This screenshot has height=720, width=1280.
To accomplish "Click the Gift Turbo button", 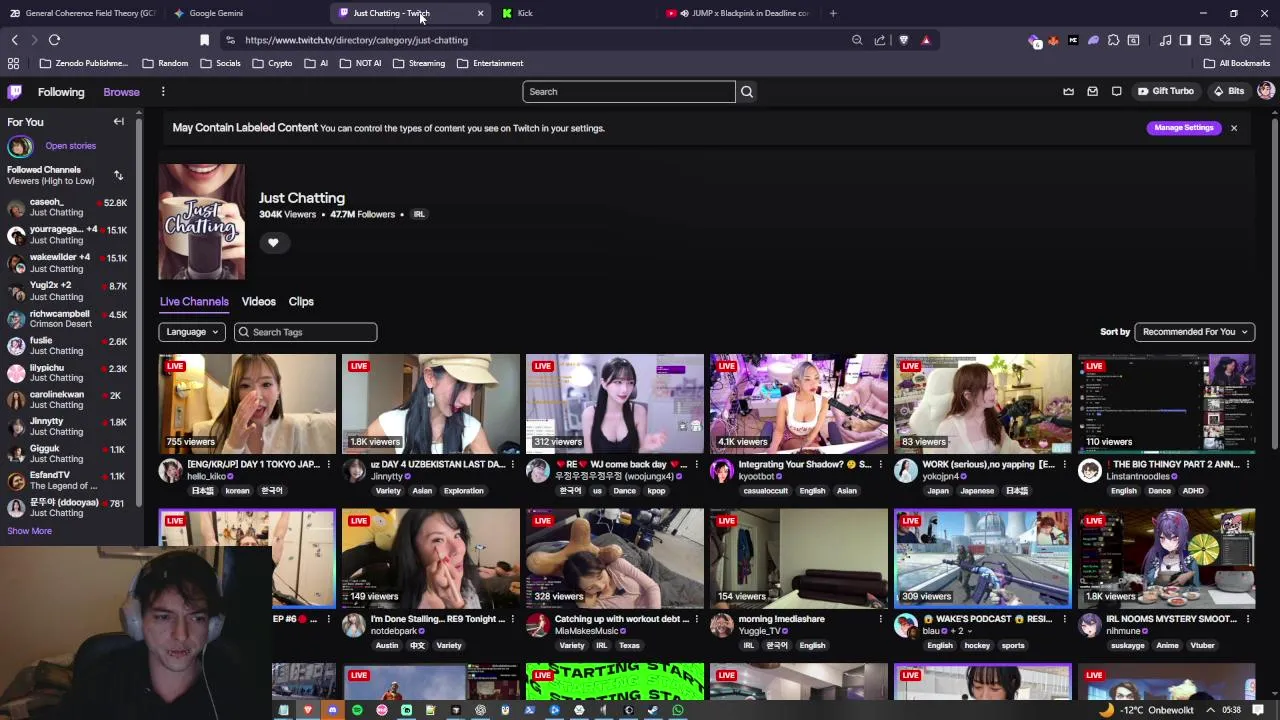I will click(1166, 92).
